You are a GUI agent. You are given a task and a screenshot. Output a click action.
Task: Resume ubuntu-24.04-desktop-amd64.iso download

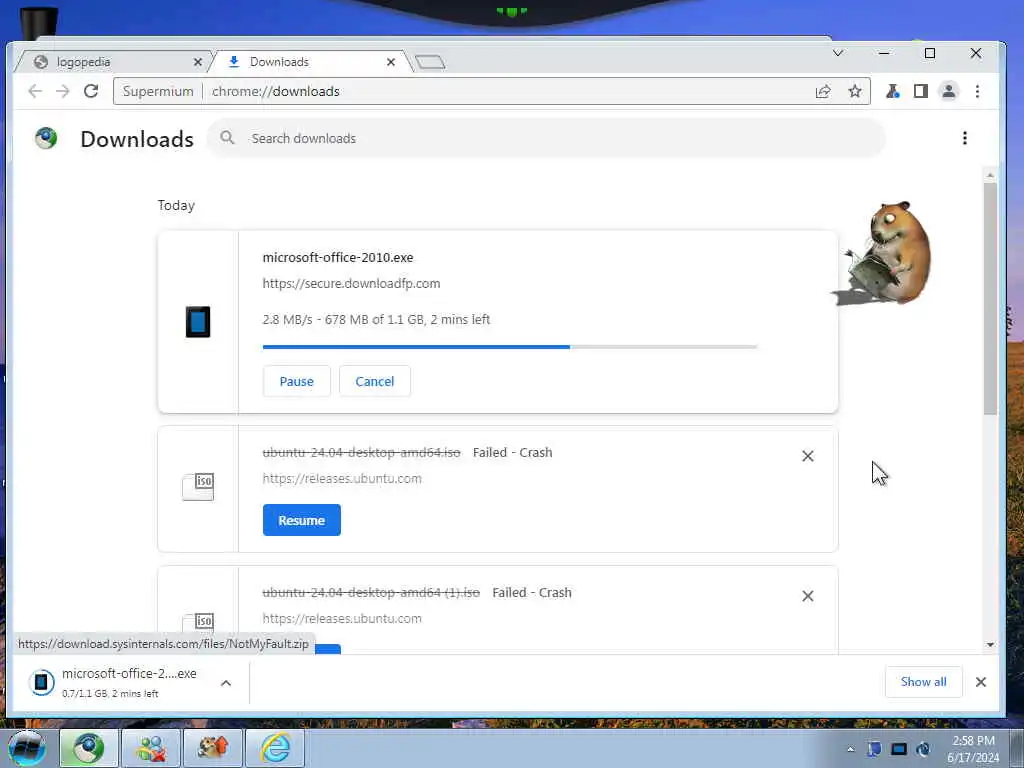pos(302,520)
